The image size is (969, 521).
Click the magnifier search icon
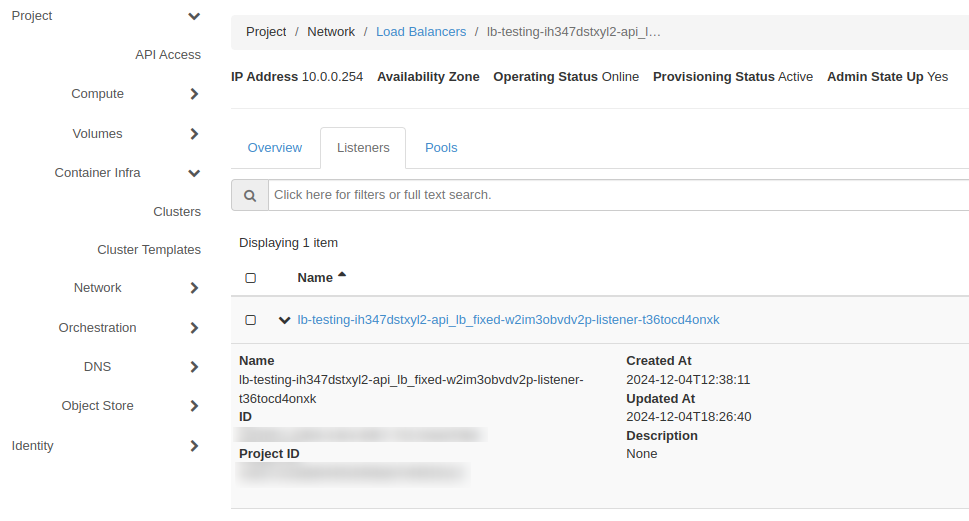coord(250,195)
